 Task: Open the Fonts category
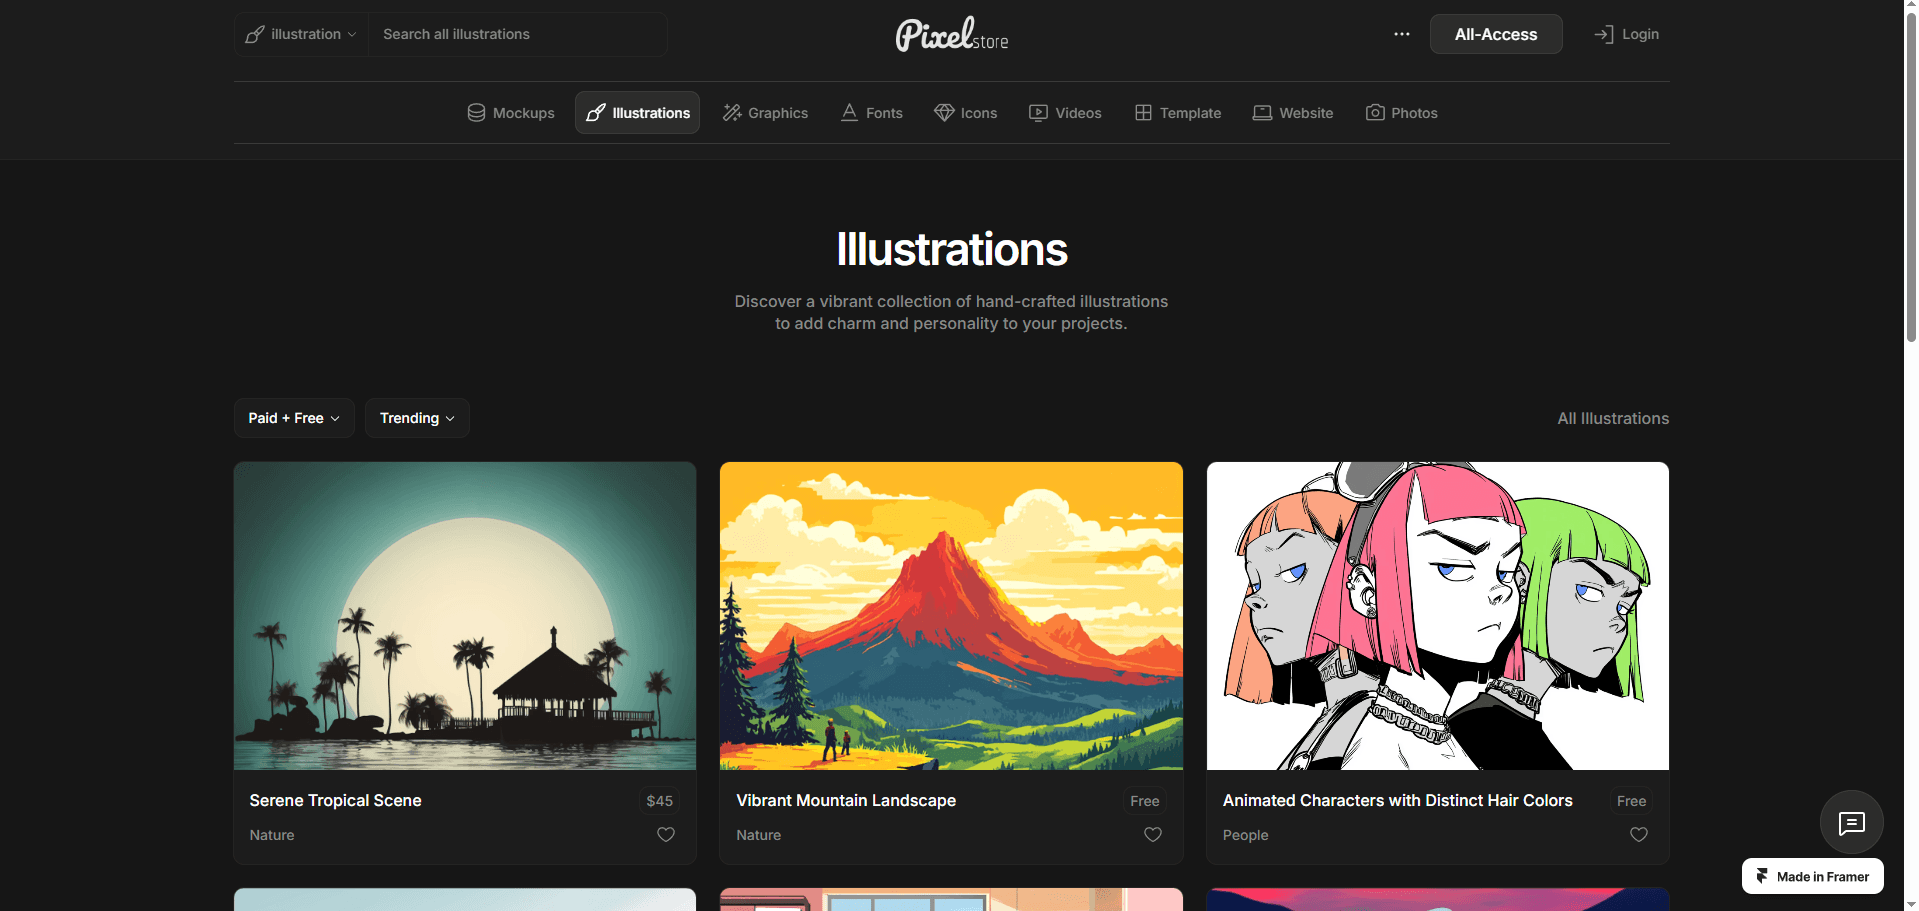[x=871, y=113]
